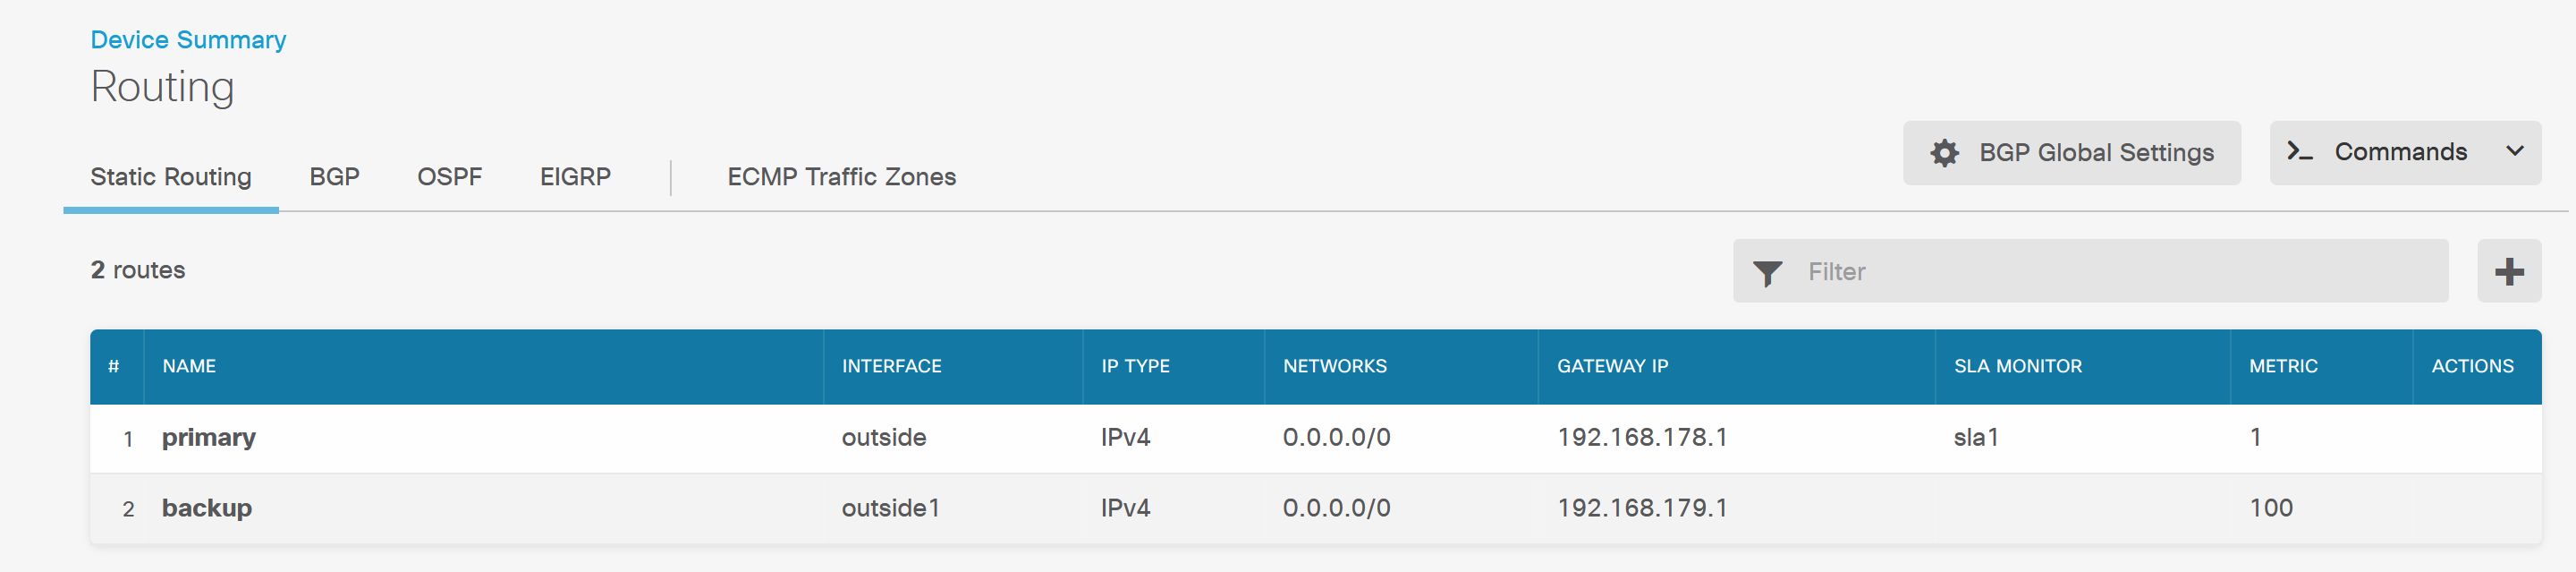Sort routes by the INTERFACE column

891,366
